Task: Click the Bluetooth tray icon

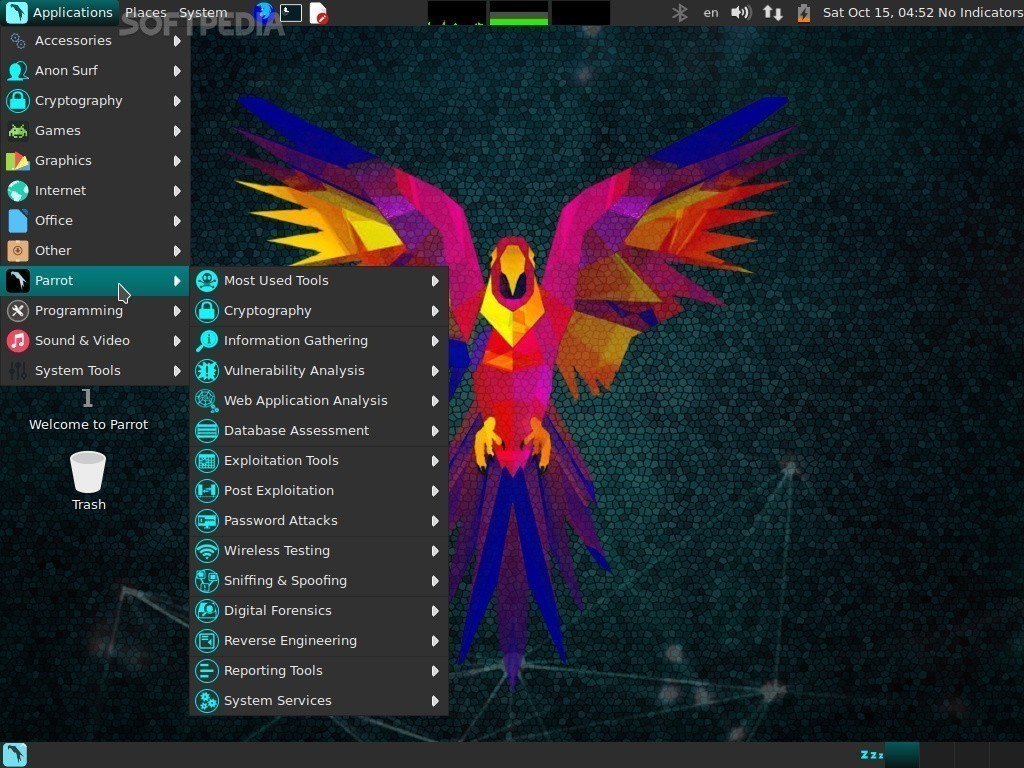Action: coord(680,12)
